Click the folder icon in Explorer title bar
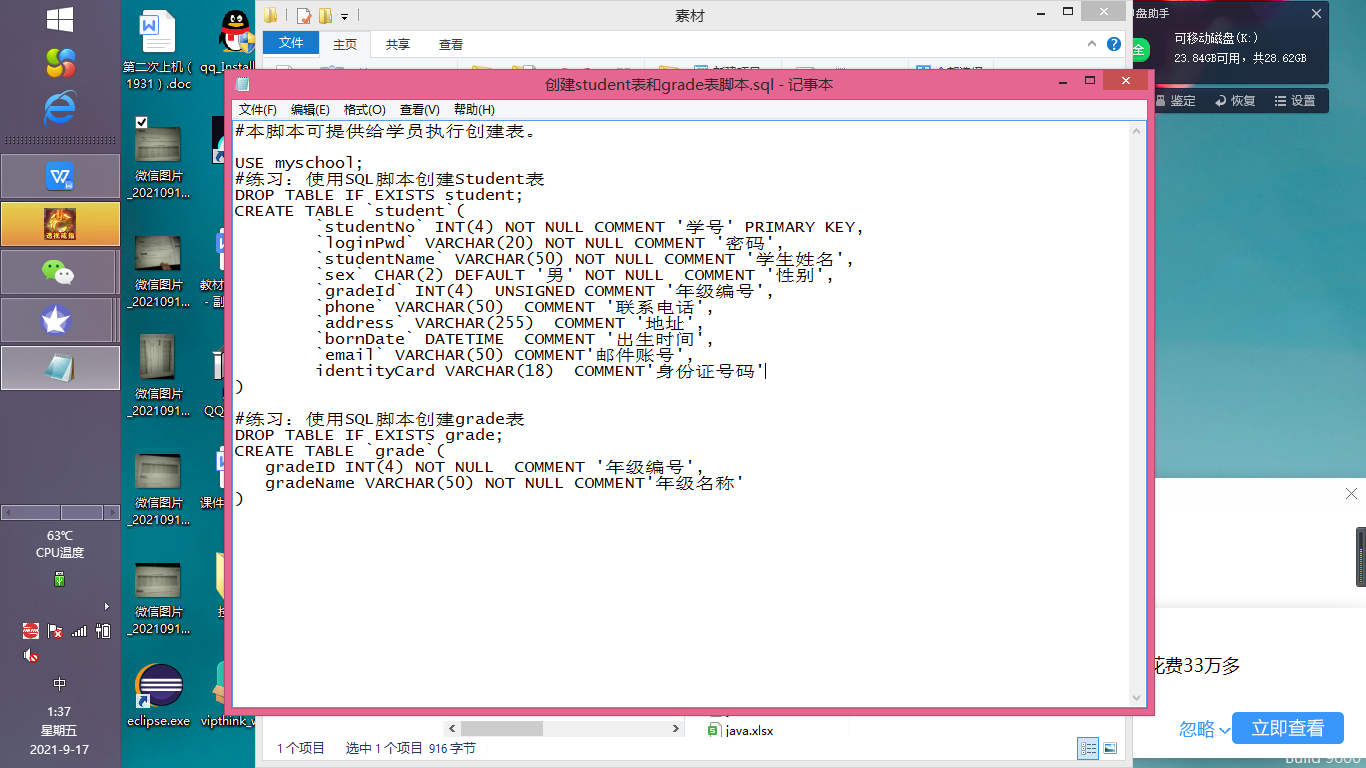Screen dimensions: 1366x768 271,15
